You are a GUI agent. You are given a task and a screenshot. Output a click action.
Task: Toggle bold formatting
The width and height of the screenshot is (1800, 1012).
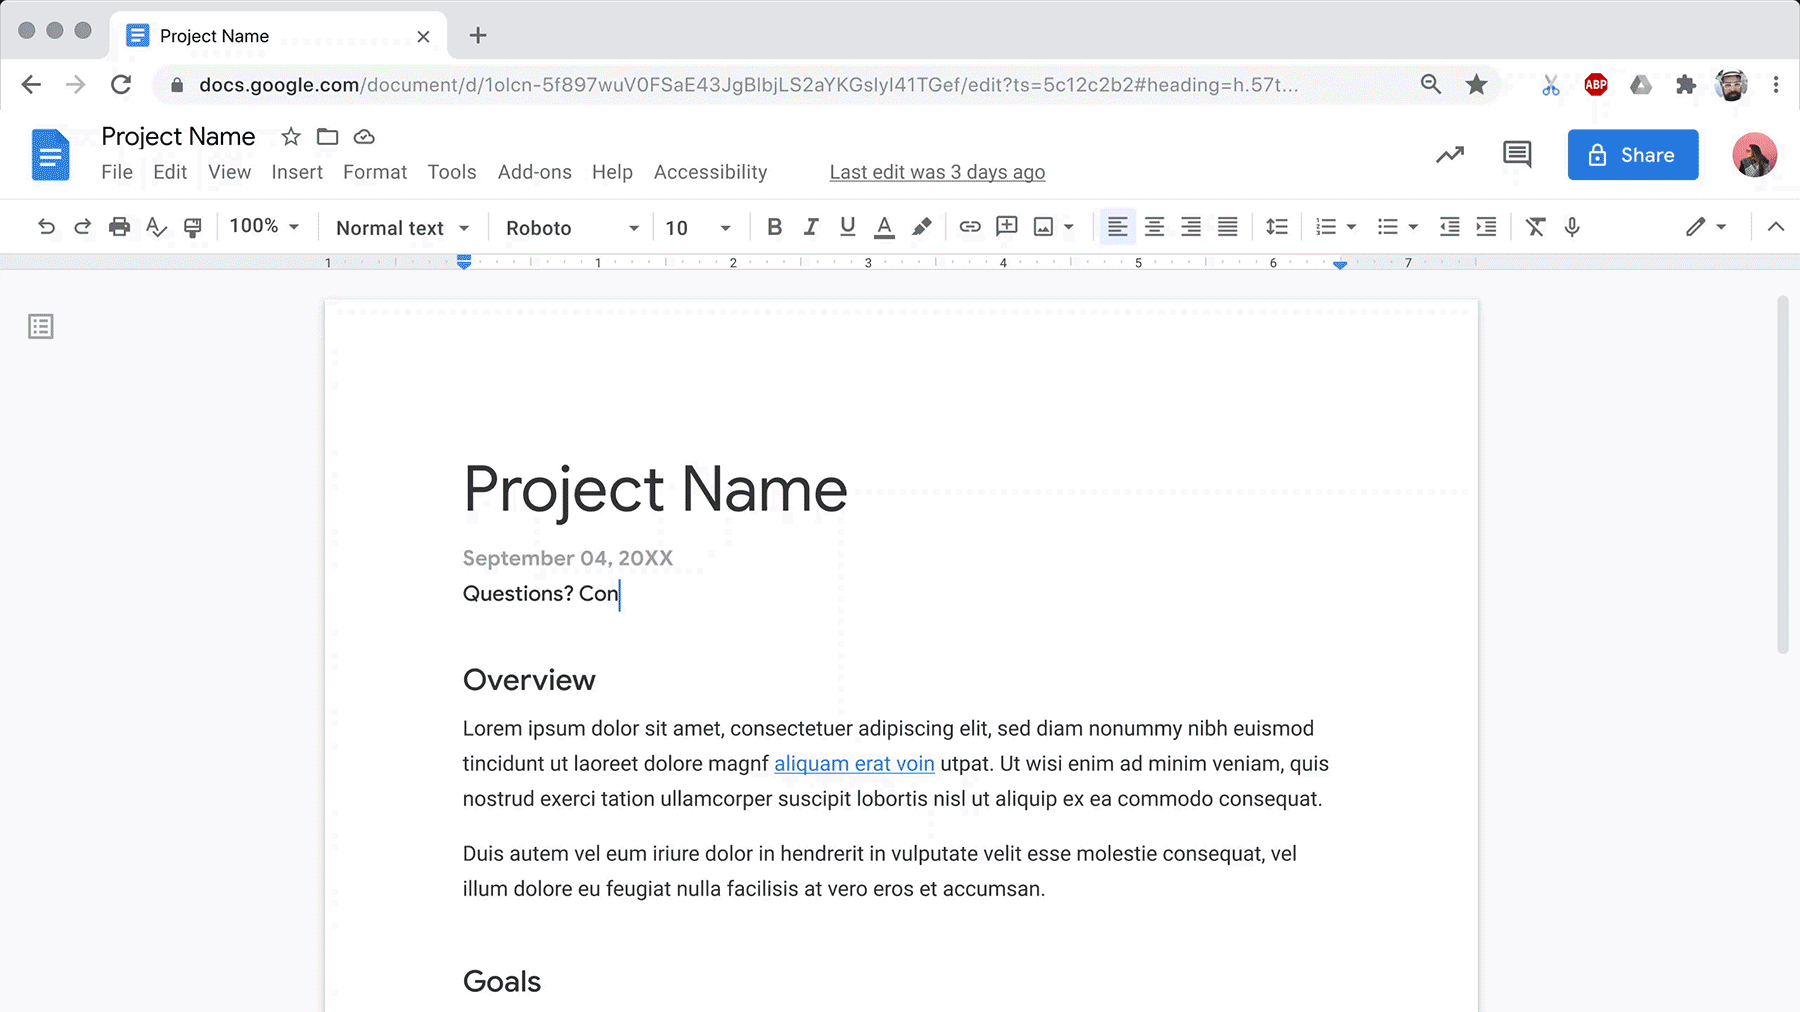(x=774, y=227)
